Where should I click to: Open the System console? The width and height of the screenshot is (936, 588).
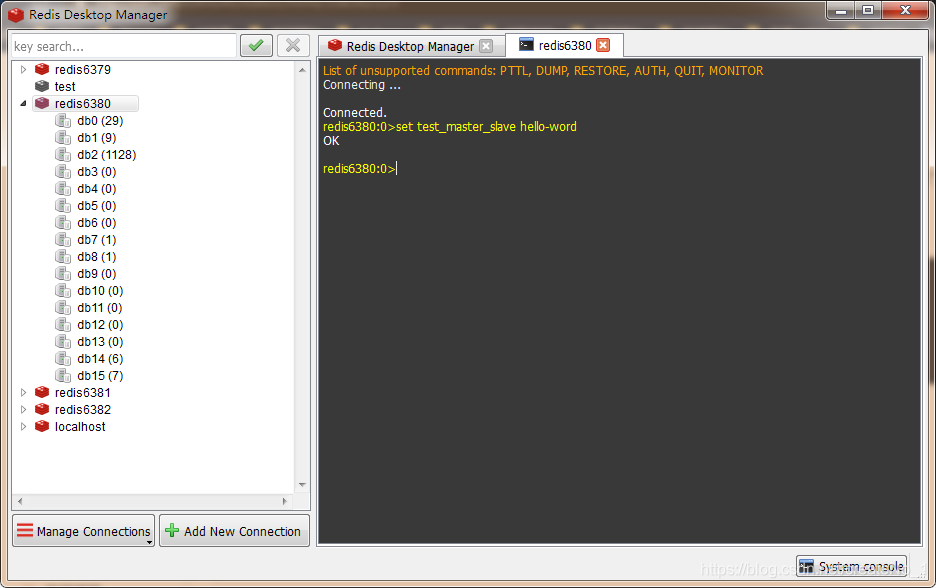(852, 566)
